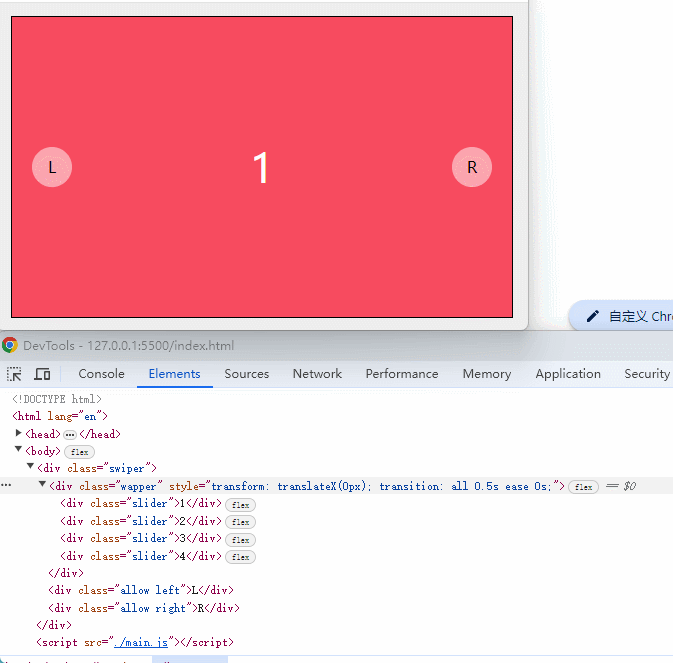The width and height of the screenshot is (673, 663).
Task: Toggle the flex badge on wapper div
Action: [583, 487]
